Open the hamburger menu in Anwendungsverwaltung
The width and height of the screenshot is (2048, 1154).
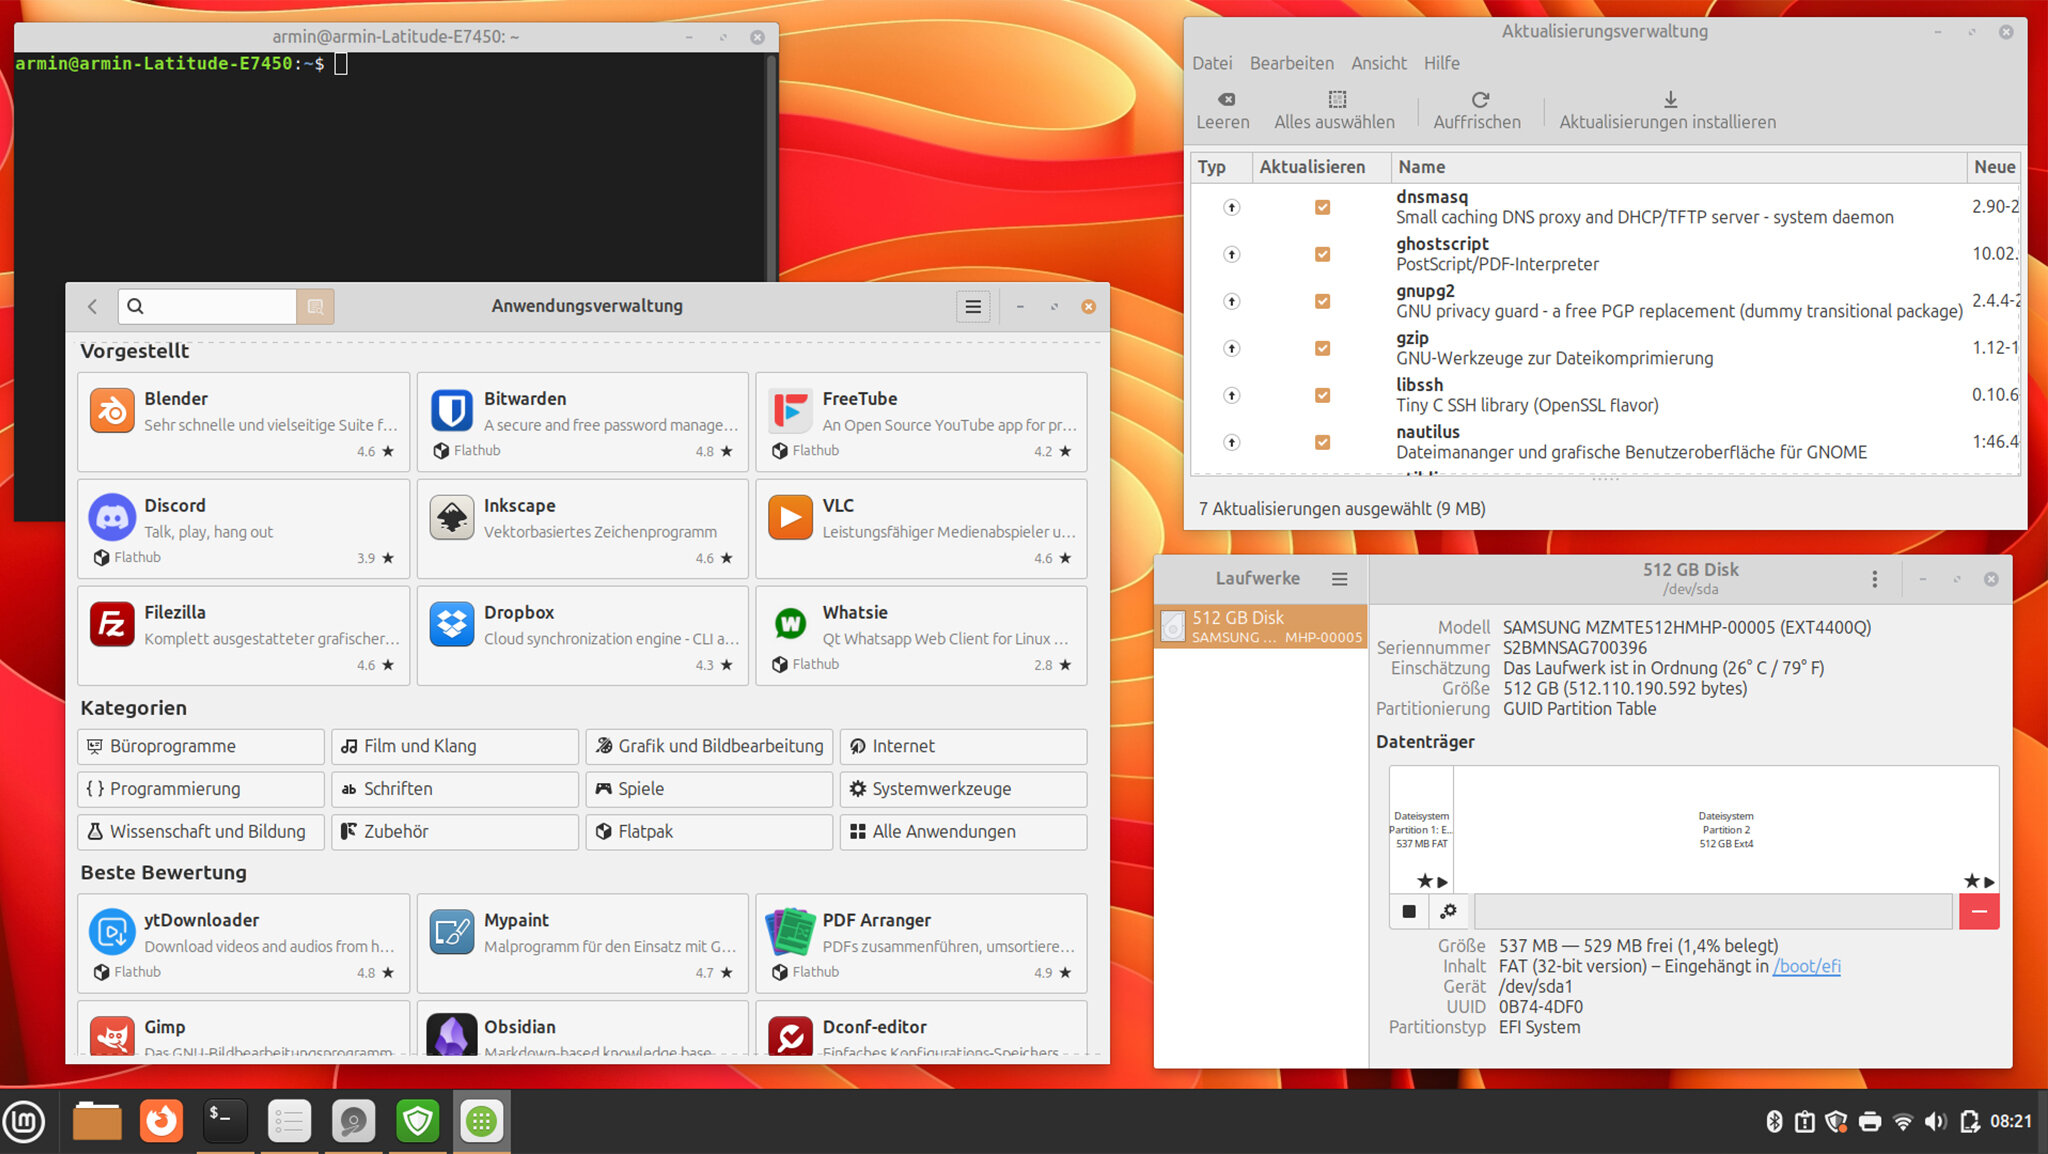tap(972, 306)
